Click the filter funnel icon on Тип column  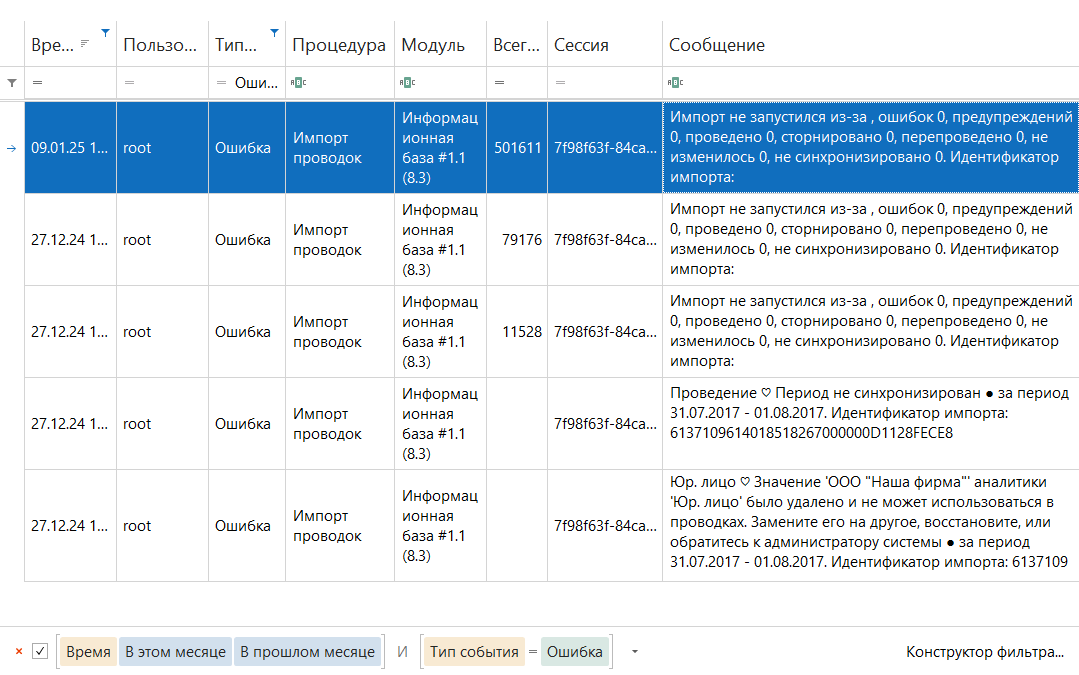[275, 33]
